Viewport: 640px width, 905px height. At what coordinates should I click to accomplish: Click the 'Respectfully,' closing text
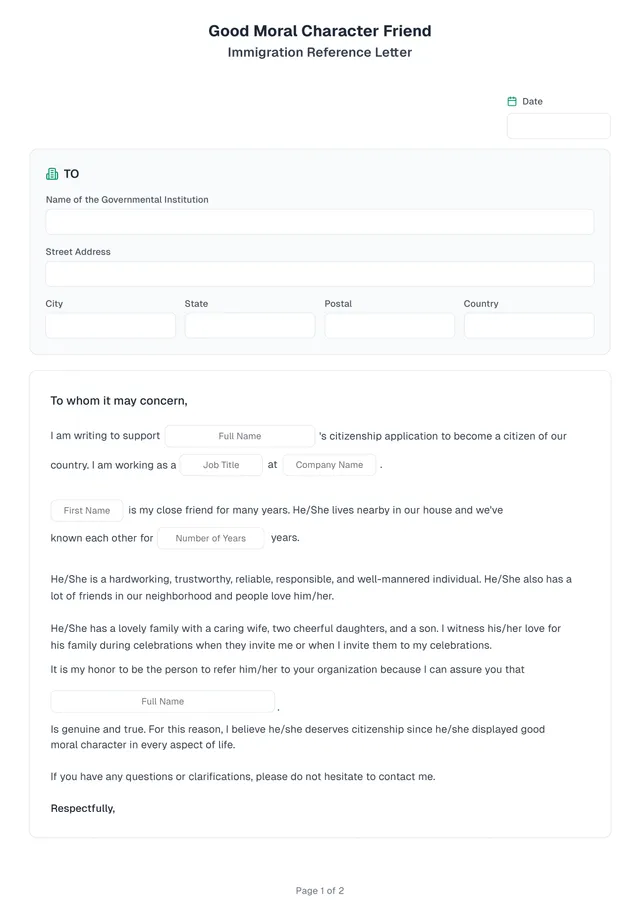coord(83,808)
